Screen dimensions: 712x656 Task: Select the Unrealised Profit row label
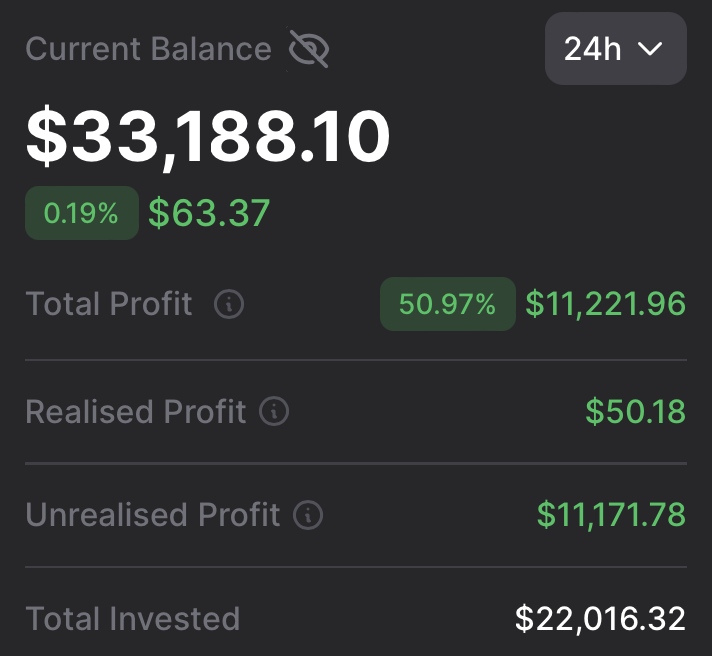coord(153,515)
